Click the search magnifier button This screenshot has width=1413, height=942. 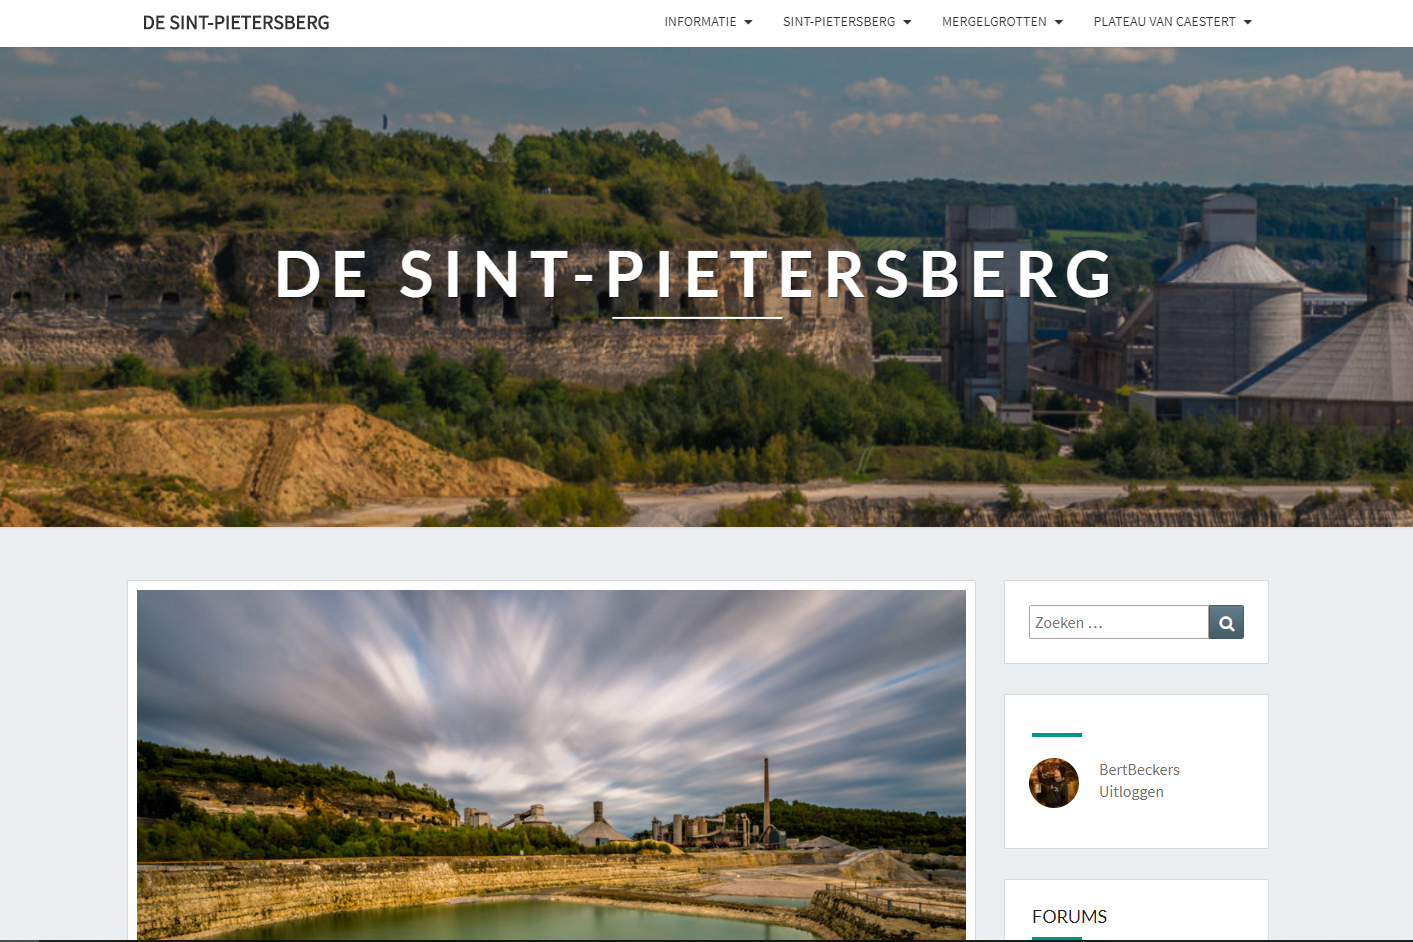pos(1226,622)
